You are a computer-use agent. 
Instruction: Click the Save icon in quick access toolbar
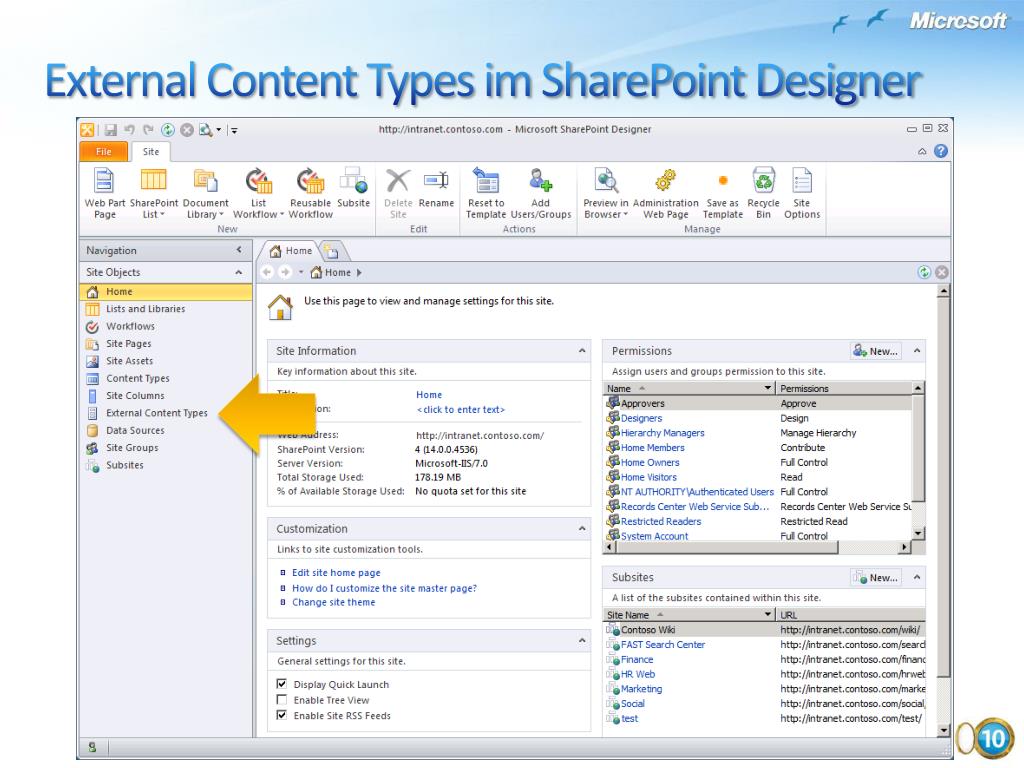pyautogui.click(x=111, y=130)
